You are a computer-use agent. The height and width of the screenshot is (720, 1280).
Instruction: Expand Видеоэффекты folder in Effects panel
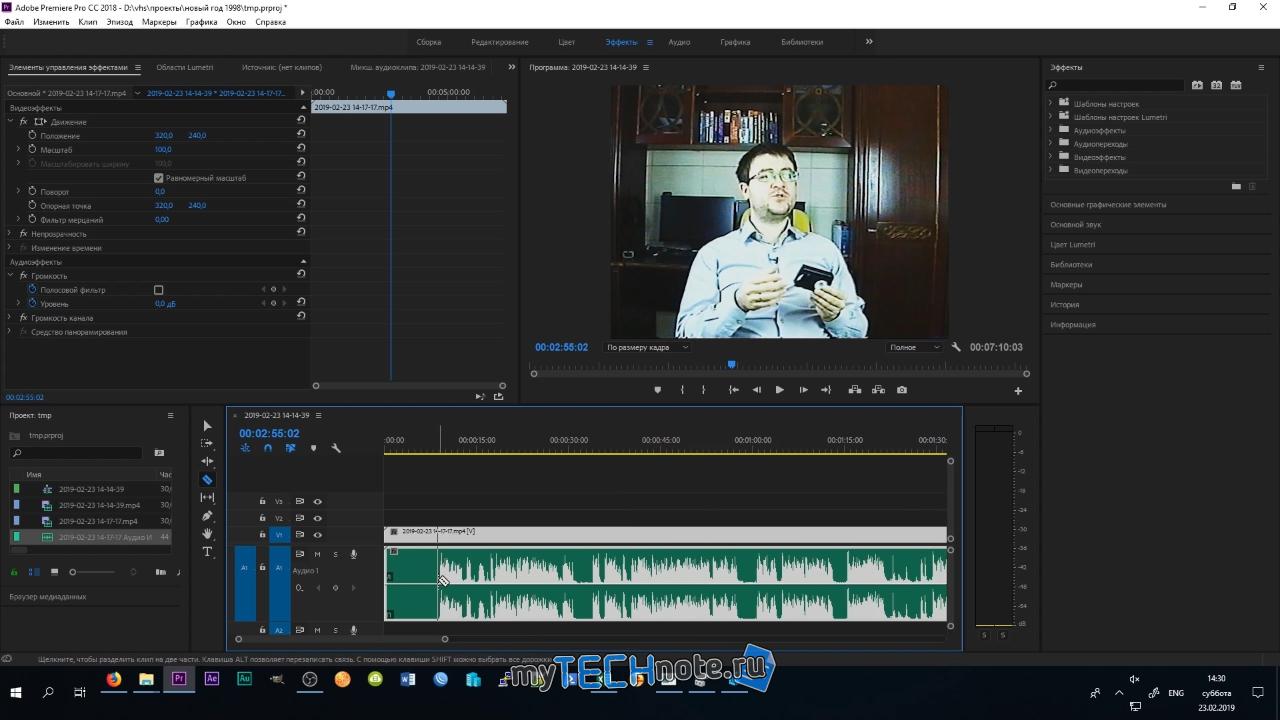point(1051,157)
